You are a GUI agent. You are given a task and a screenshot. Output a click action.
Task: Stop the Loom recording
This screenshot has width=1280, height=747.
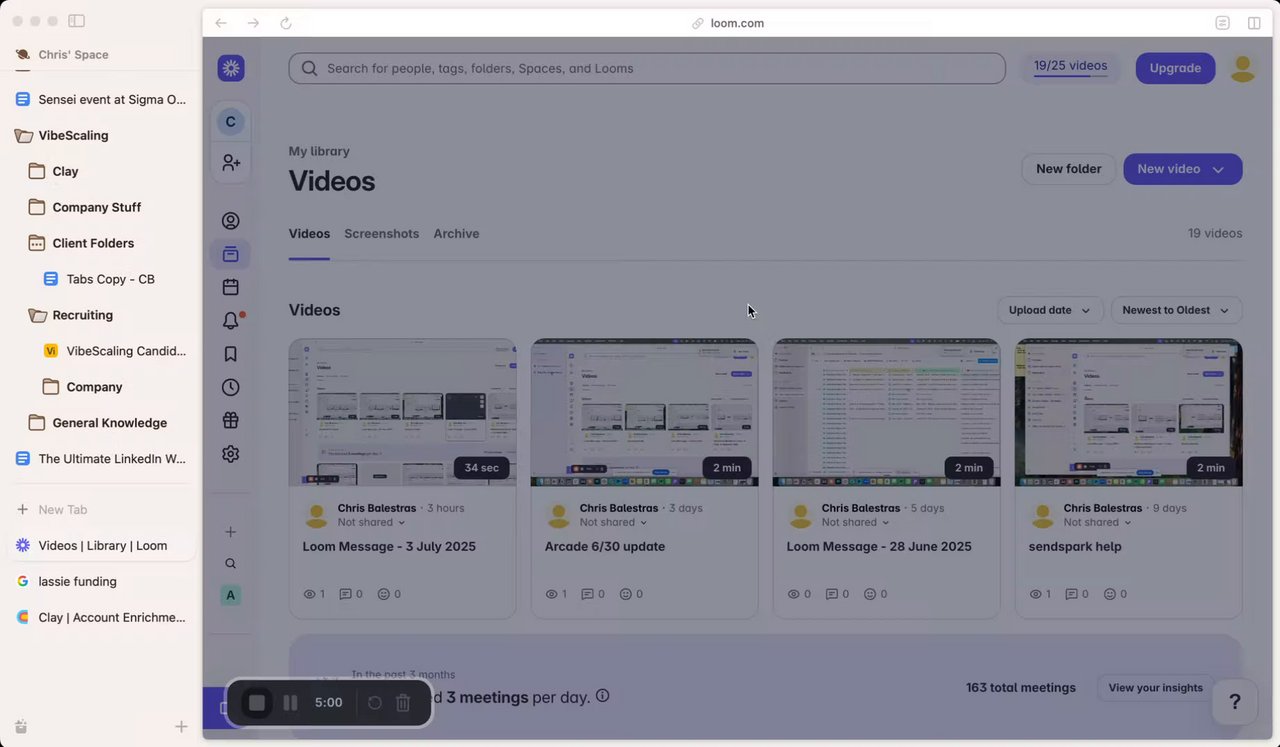pyautogui.click(x=257, y=703)
